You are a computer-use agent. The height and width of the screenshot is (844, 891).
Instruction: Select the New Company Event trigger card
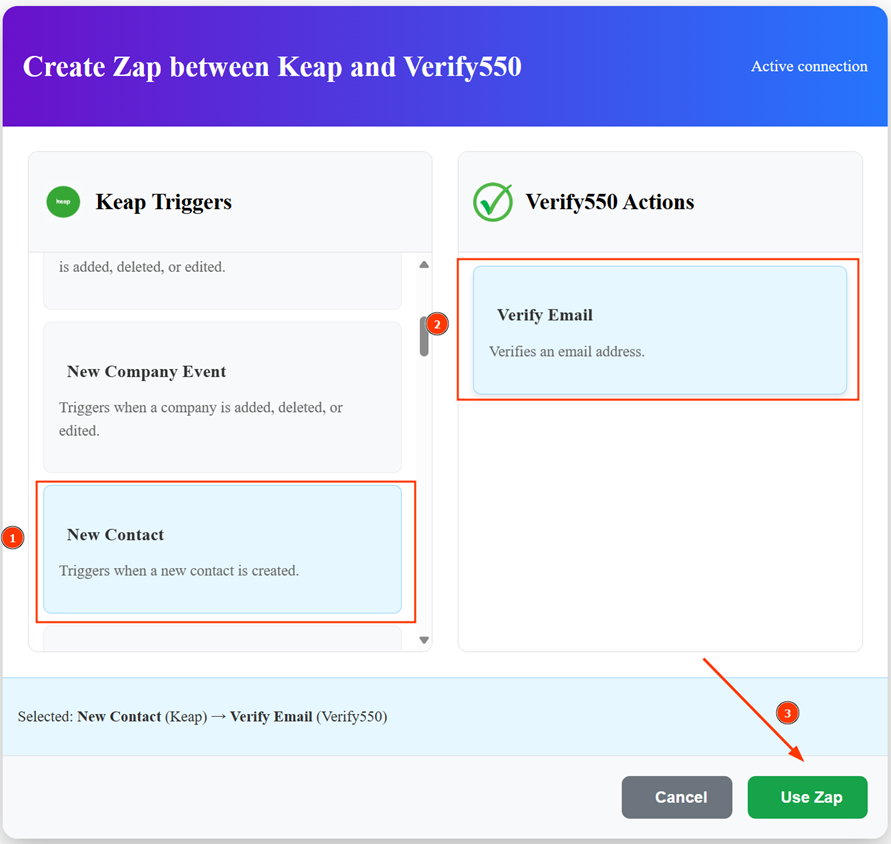(222, 397)
